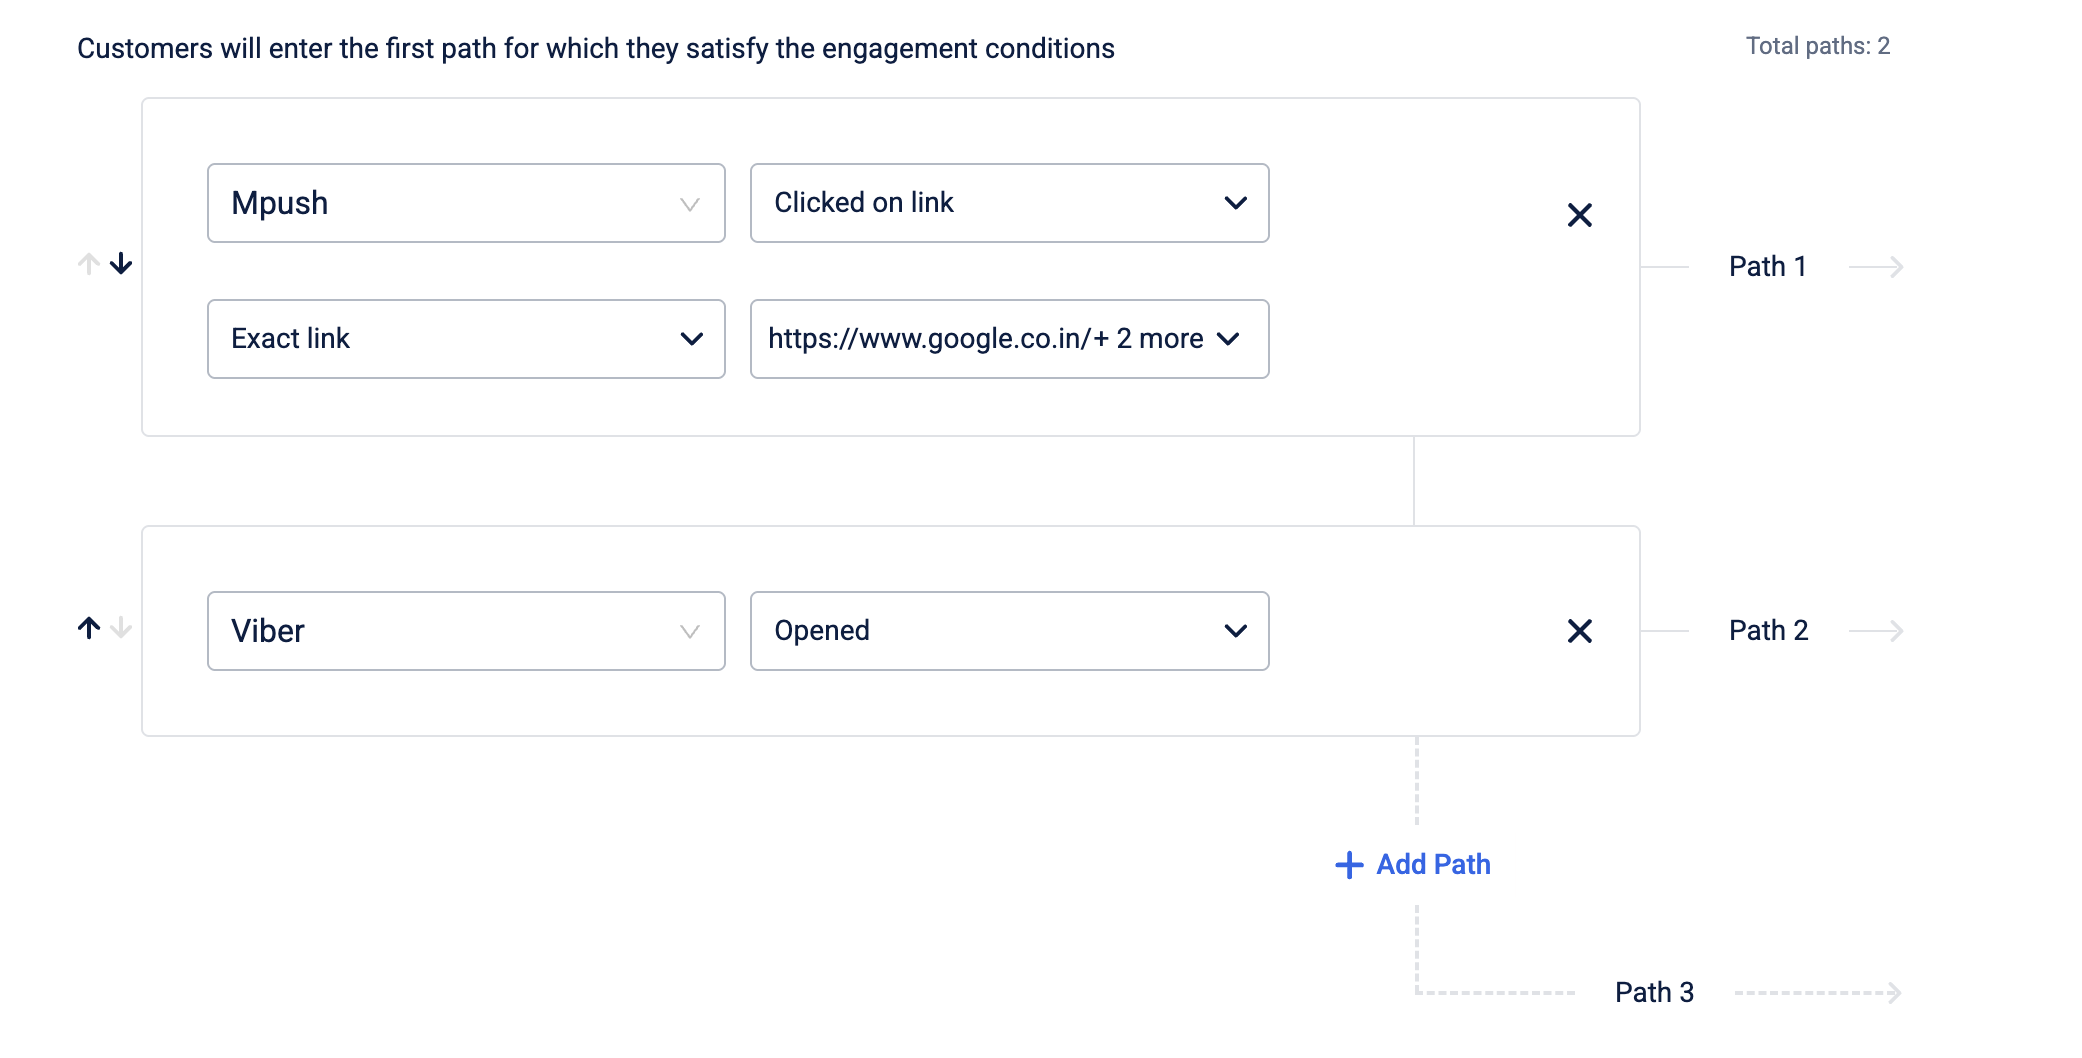
Task: Move Path 2 condition up with arrow
Action: click(89, 628)
